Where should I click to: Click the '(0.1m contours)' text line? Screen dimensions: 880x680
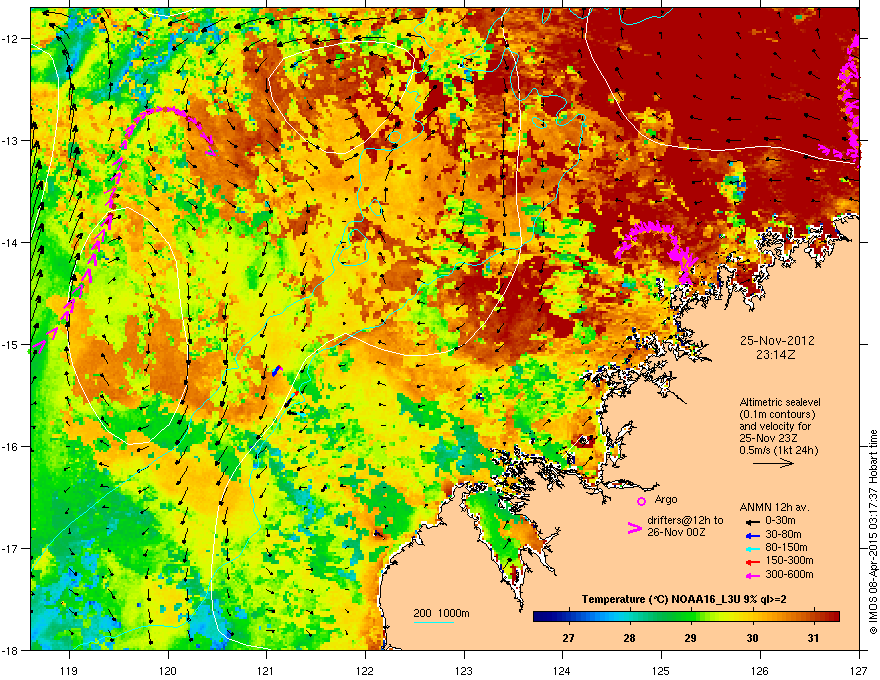pyautogui.click(x=777, y=415)
